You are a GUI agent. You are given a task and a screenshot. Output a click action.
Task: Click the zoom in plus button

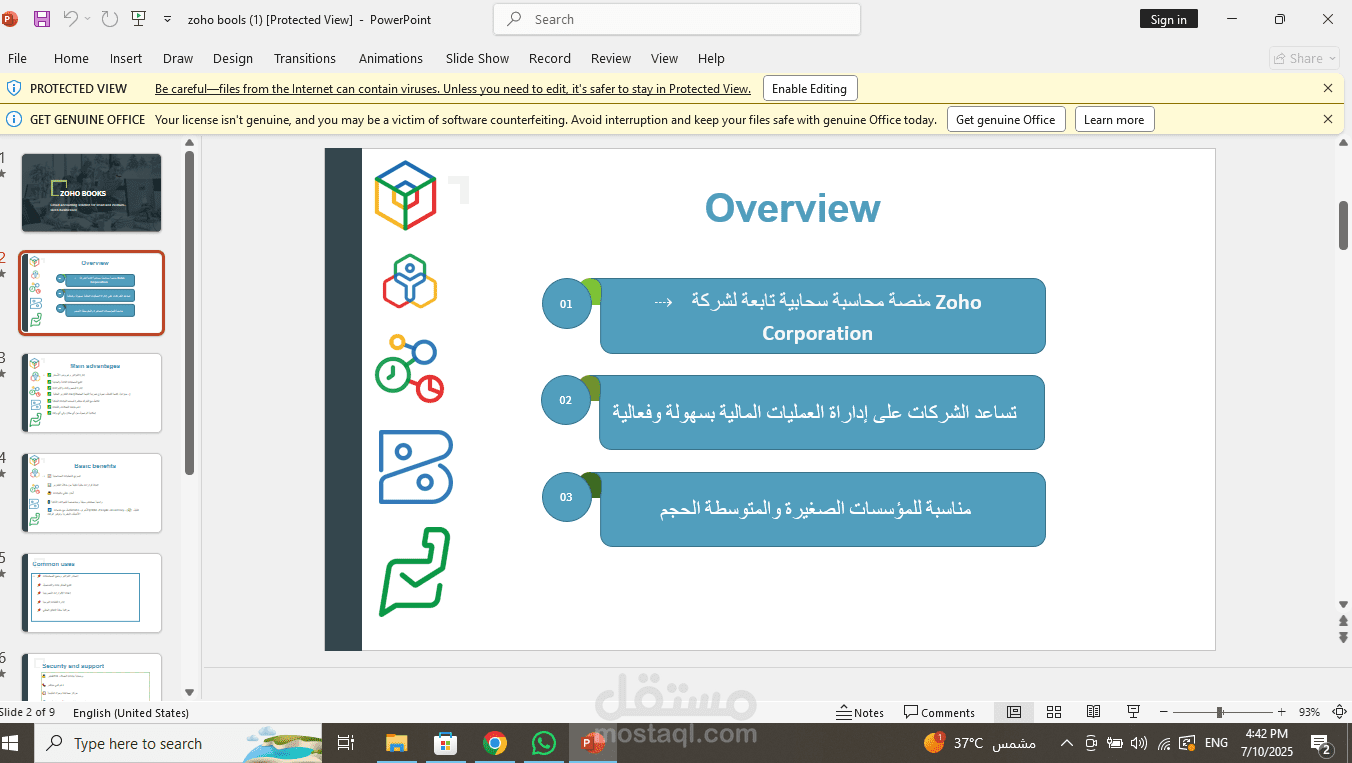click(x=1282, y=712)
